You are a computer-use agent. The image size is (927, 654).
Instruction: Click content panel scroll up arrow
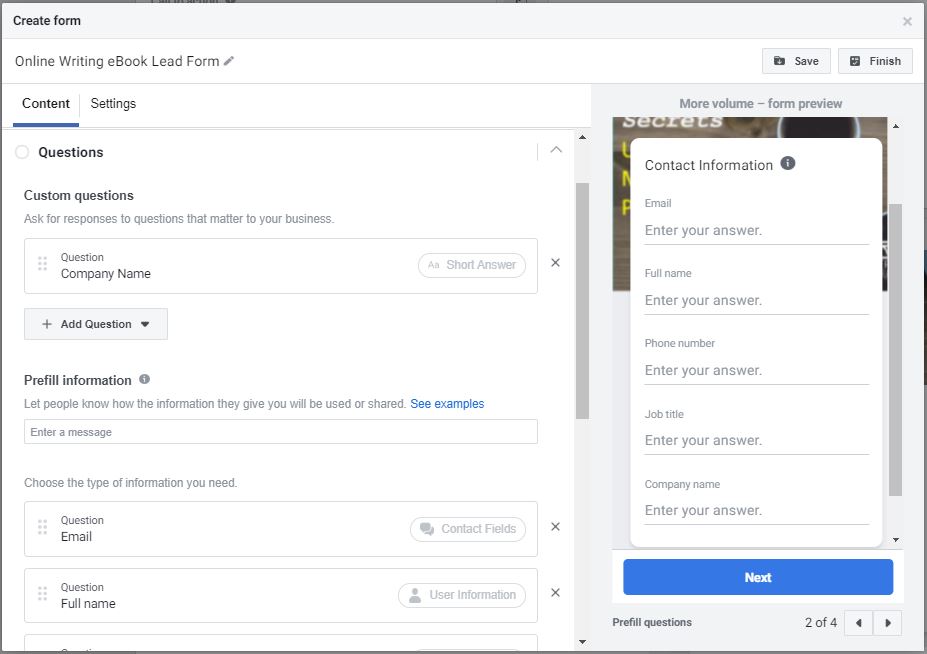tap(582, 137)
